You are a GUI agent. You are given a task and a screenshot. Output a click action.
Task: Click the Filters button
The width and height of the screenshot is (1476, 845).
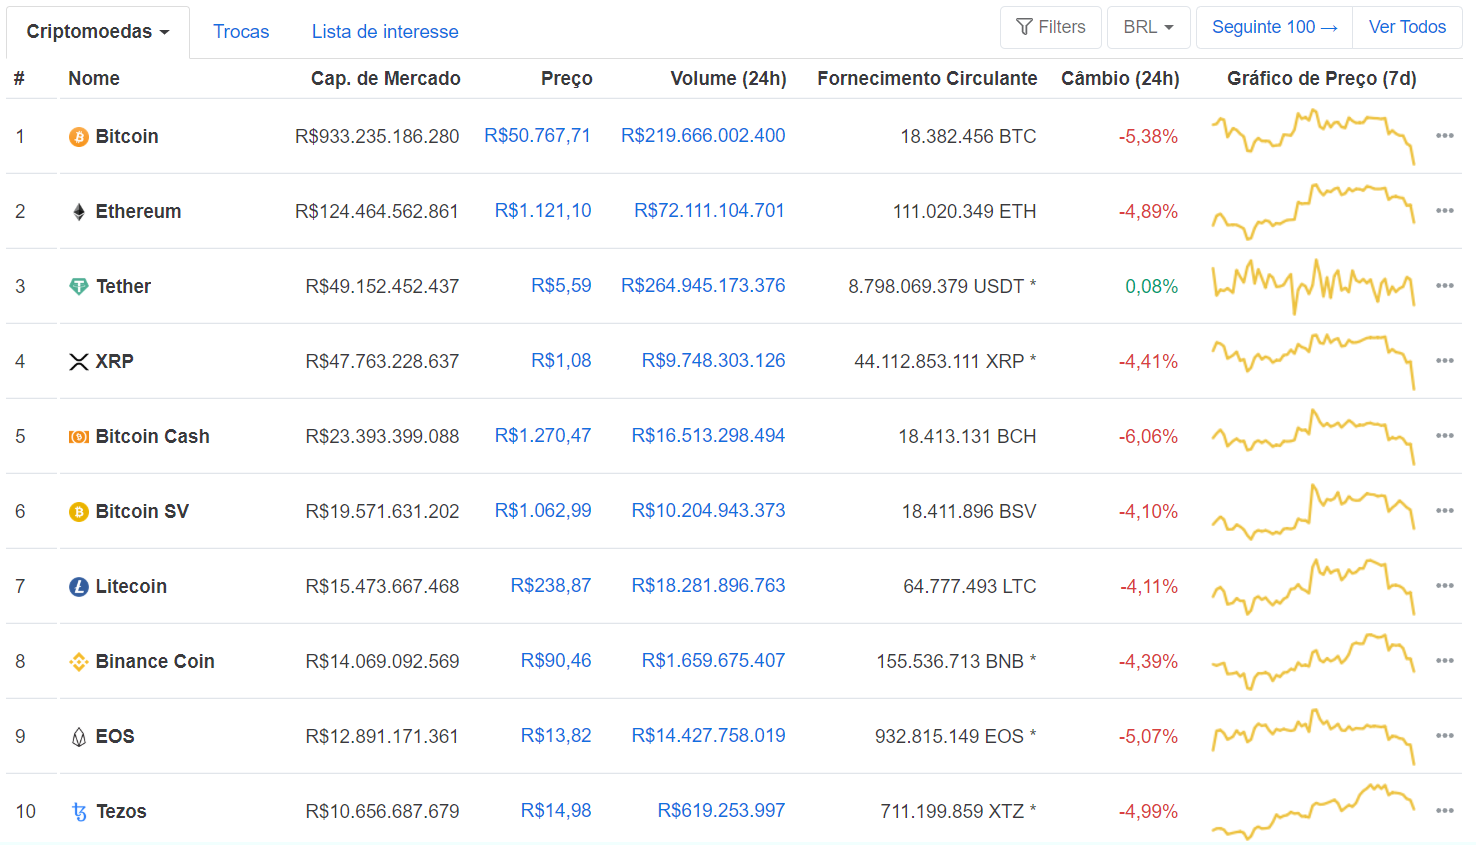(x=1050, y=27)
